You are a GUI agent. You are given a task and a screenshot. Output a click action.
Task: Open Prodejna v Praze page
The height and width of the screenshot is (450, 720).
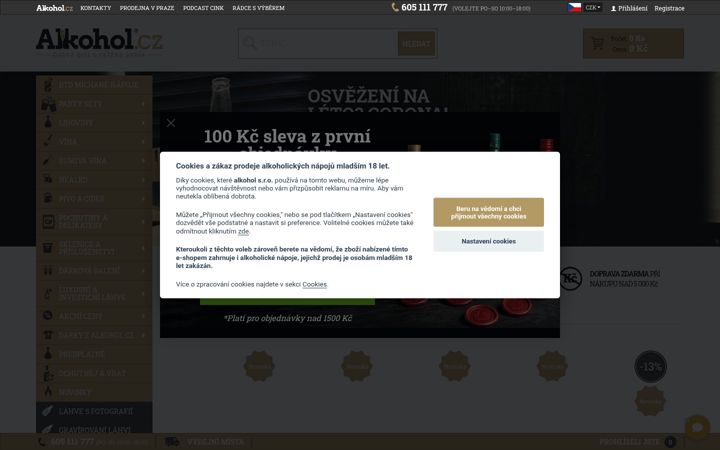tap(147, 8)
